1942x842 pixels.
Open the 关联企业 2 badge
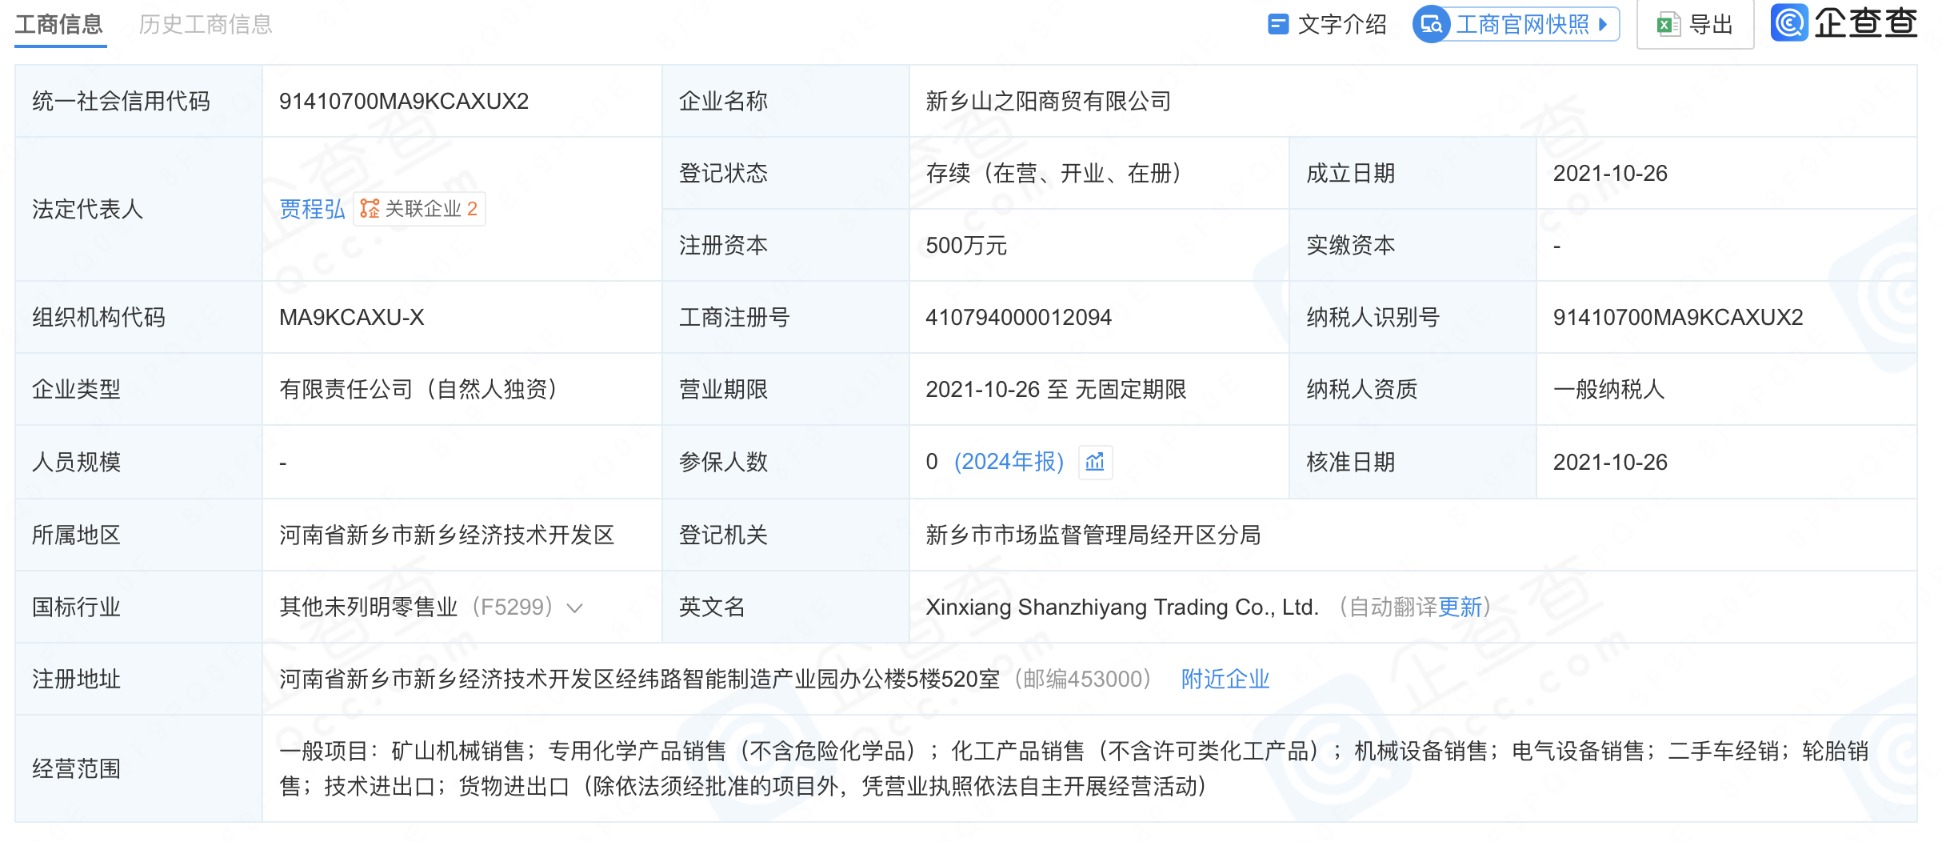pyautogui.click(x=419, y=209)
